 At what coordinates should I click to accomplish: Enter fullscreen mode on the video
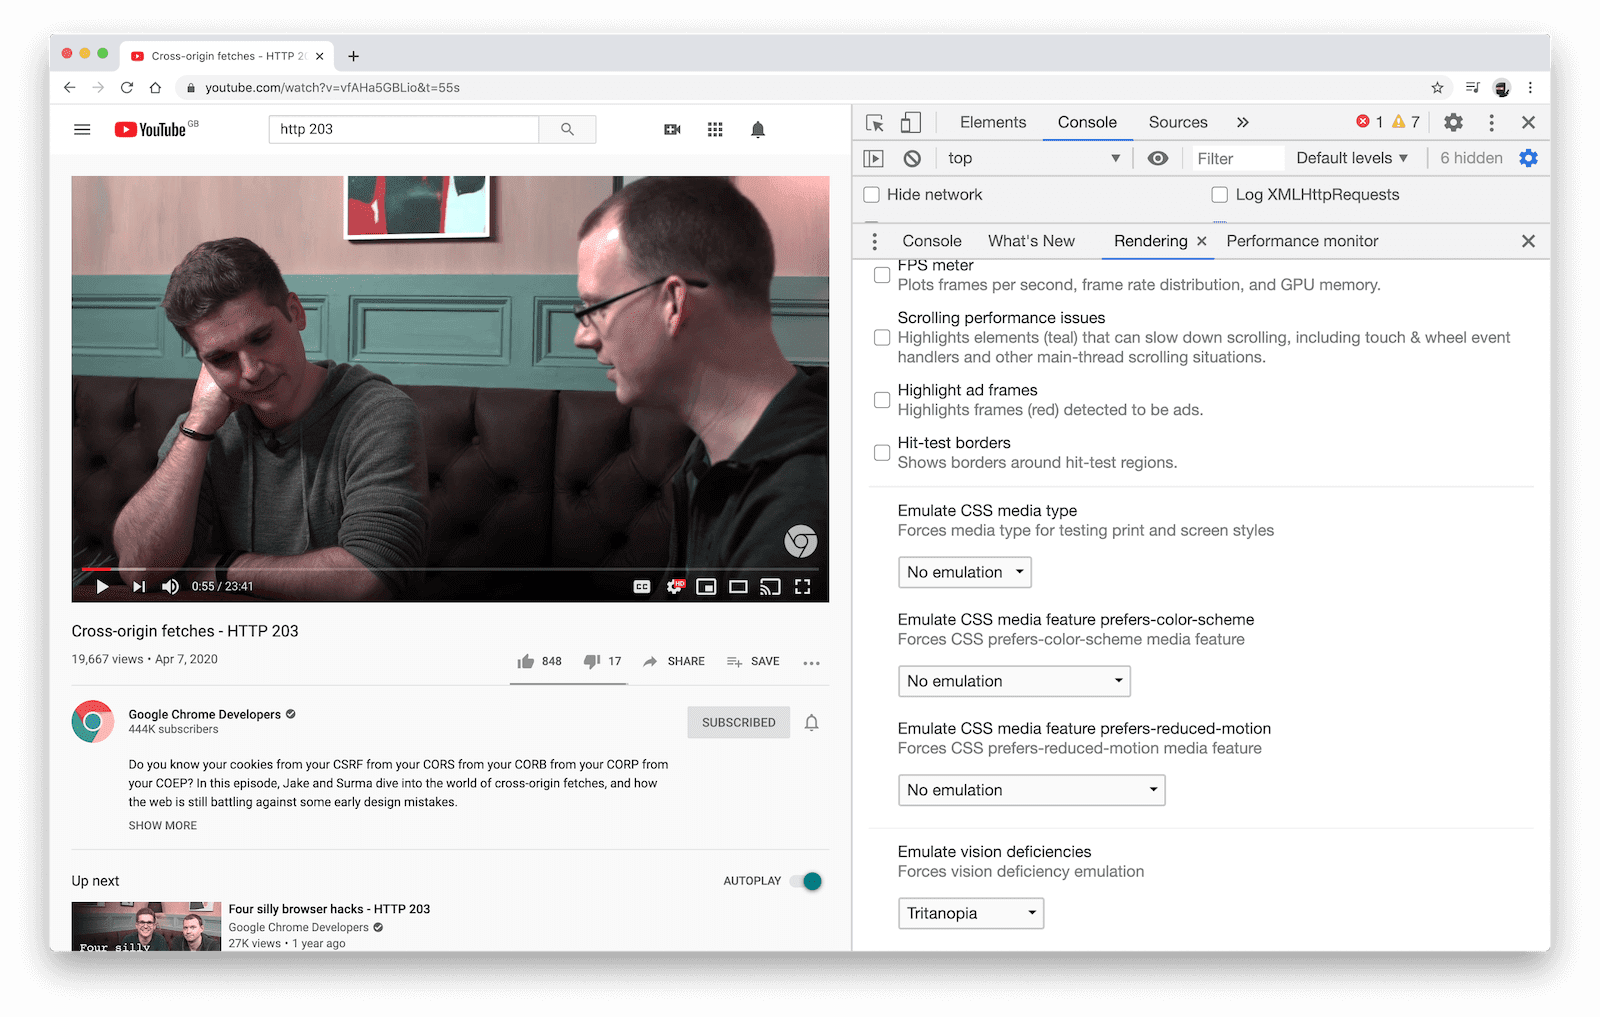(x=803, y=587)
